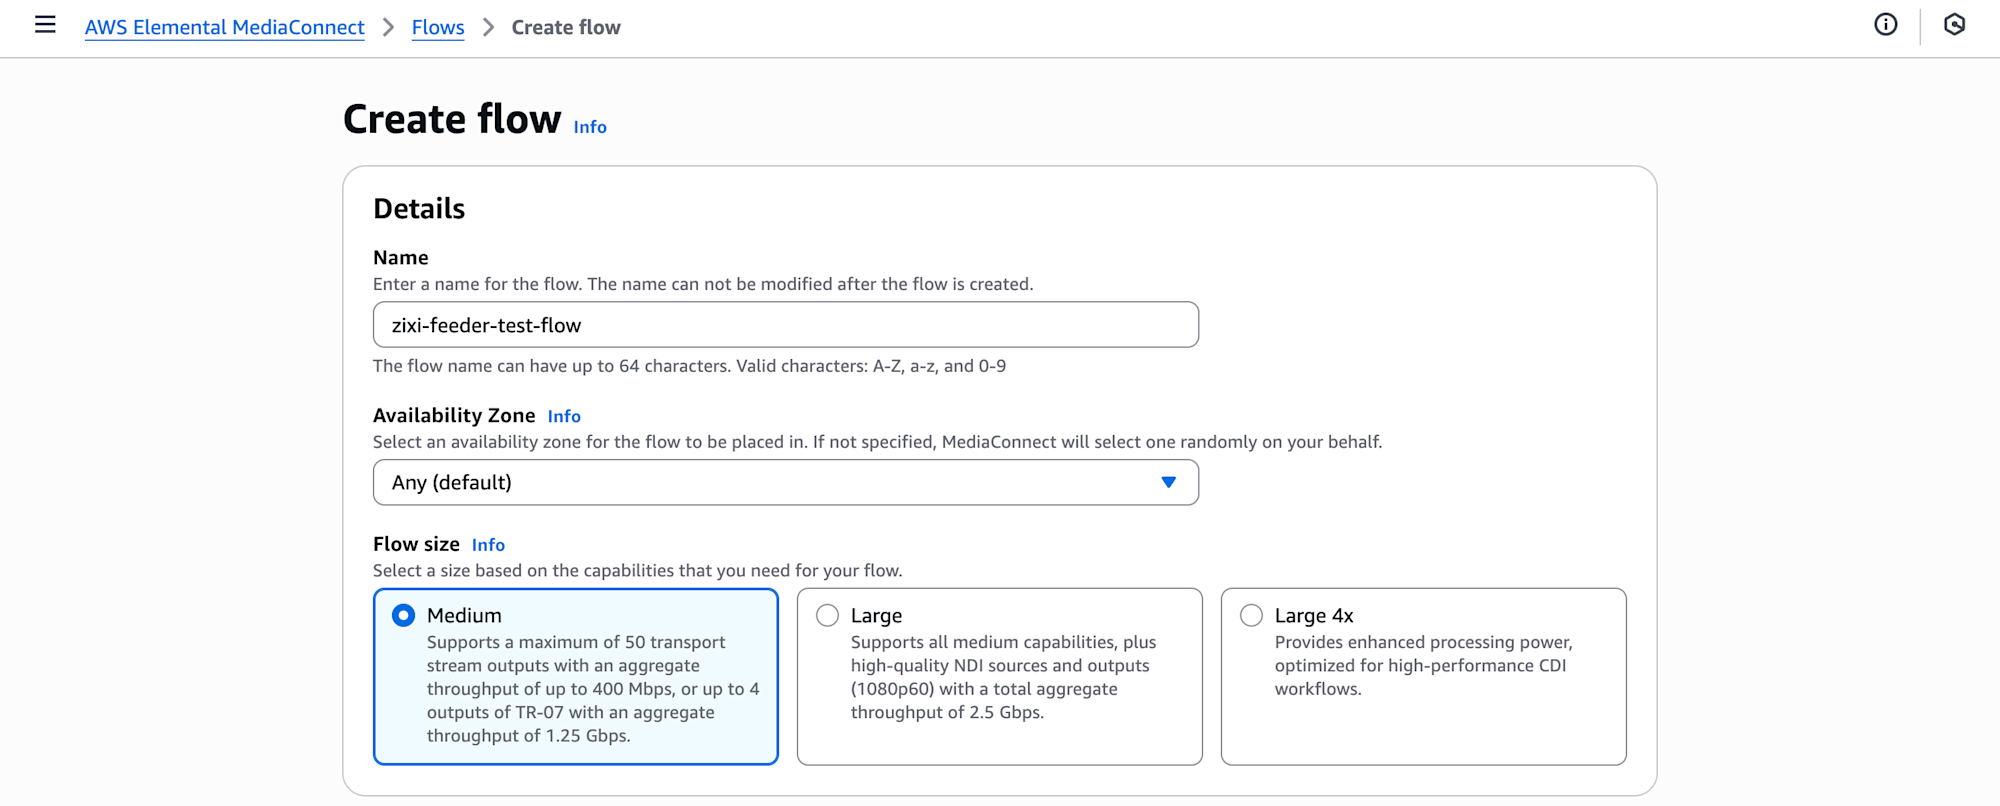2000x806 pixels.
Task: Click the hexagon settings icon in header
Action: (1954, 25)
